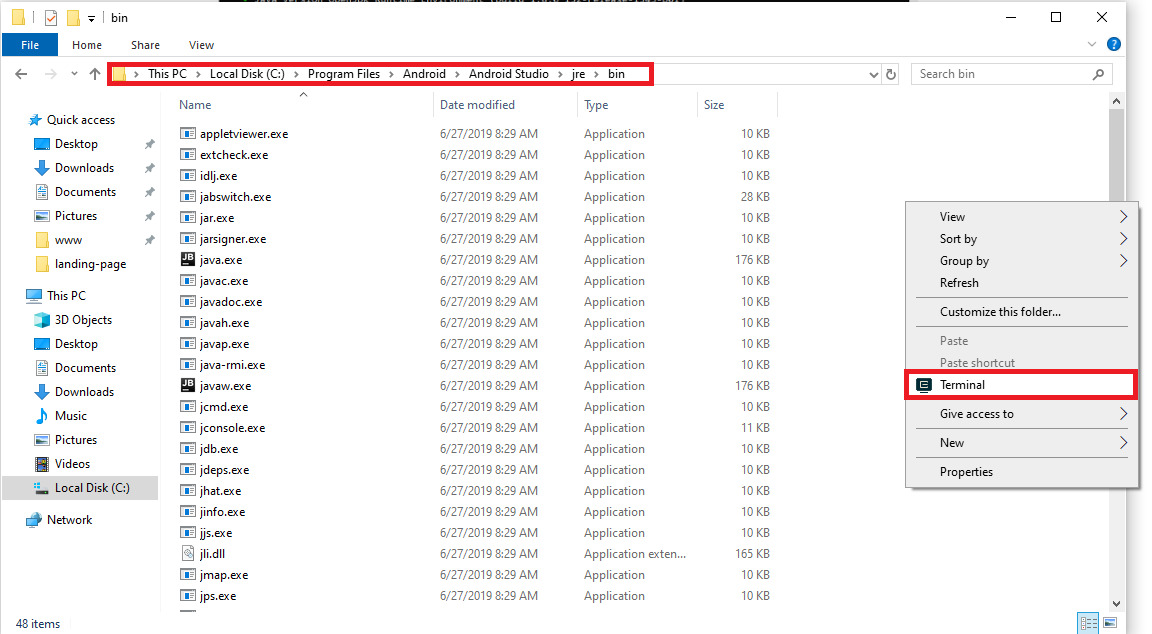Switch to large icons view in status bar
Viewport: 1152px width, 634px height.
click(1110, 623)
